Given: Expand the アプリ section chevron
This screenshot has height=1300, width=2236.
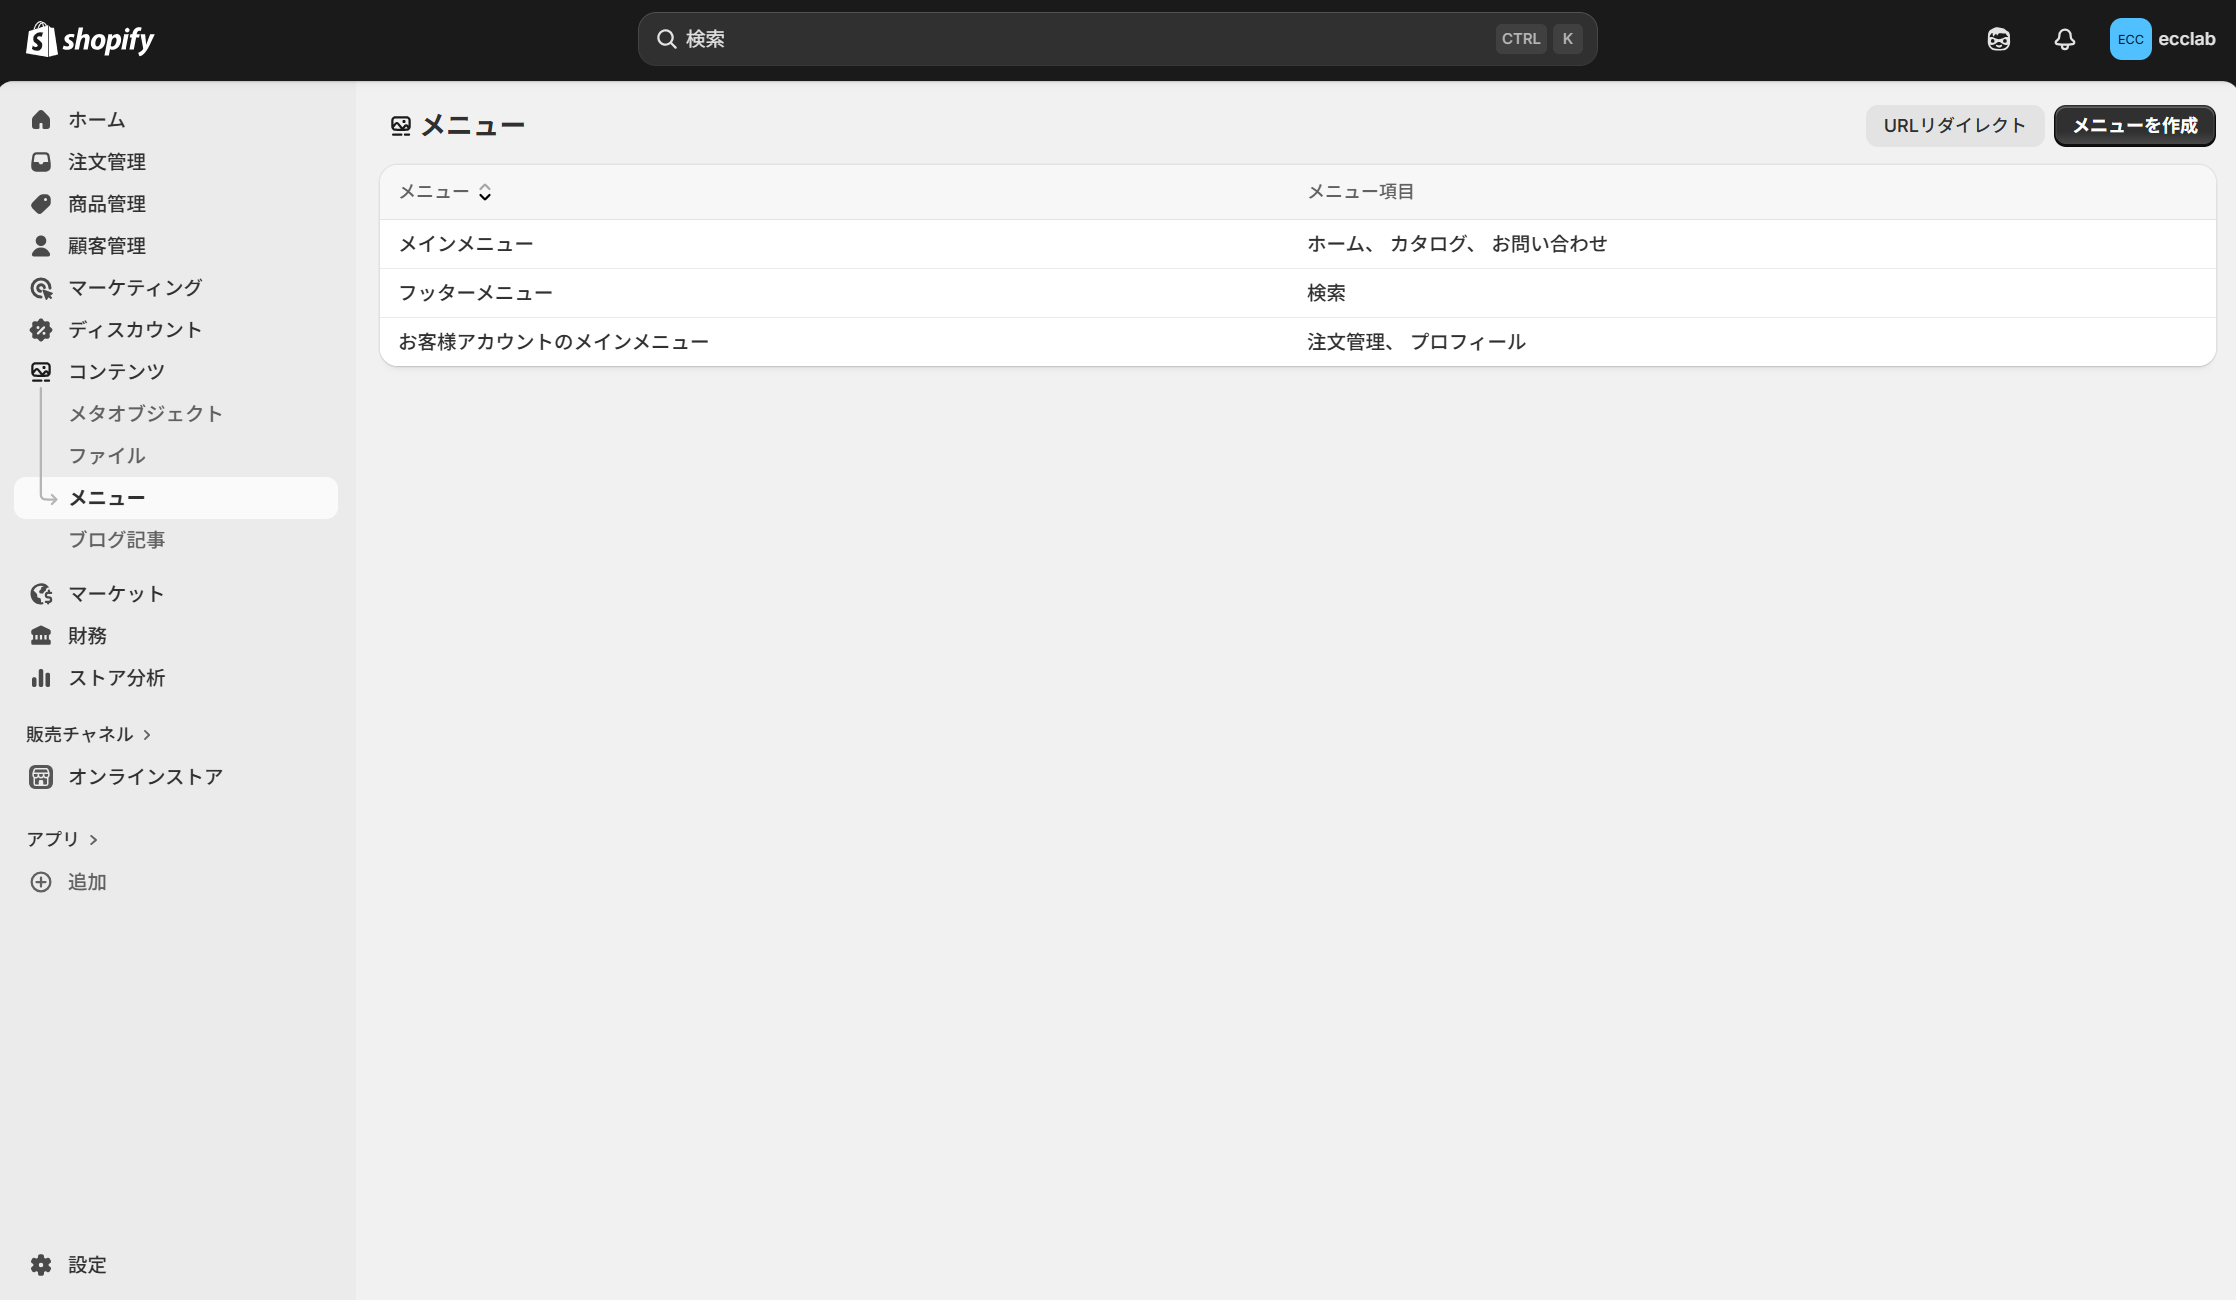Looking at the screenshot, I should (x=93, y=839).
